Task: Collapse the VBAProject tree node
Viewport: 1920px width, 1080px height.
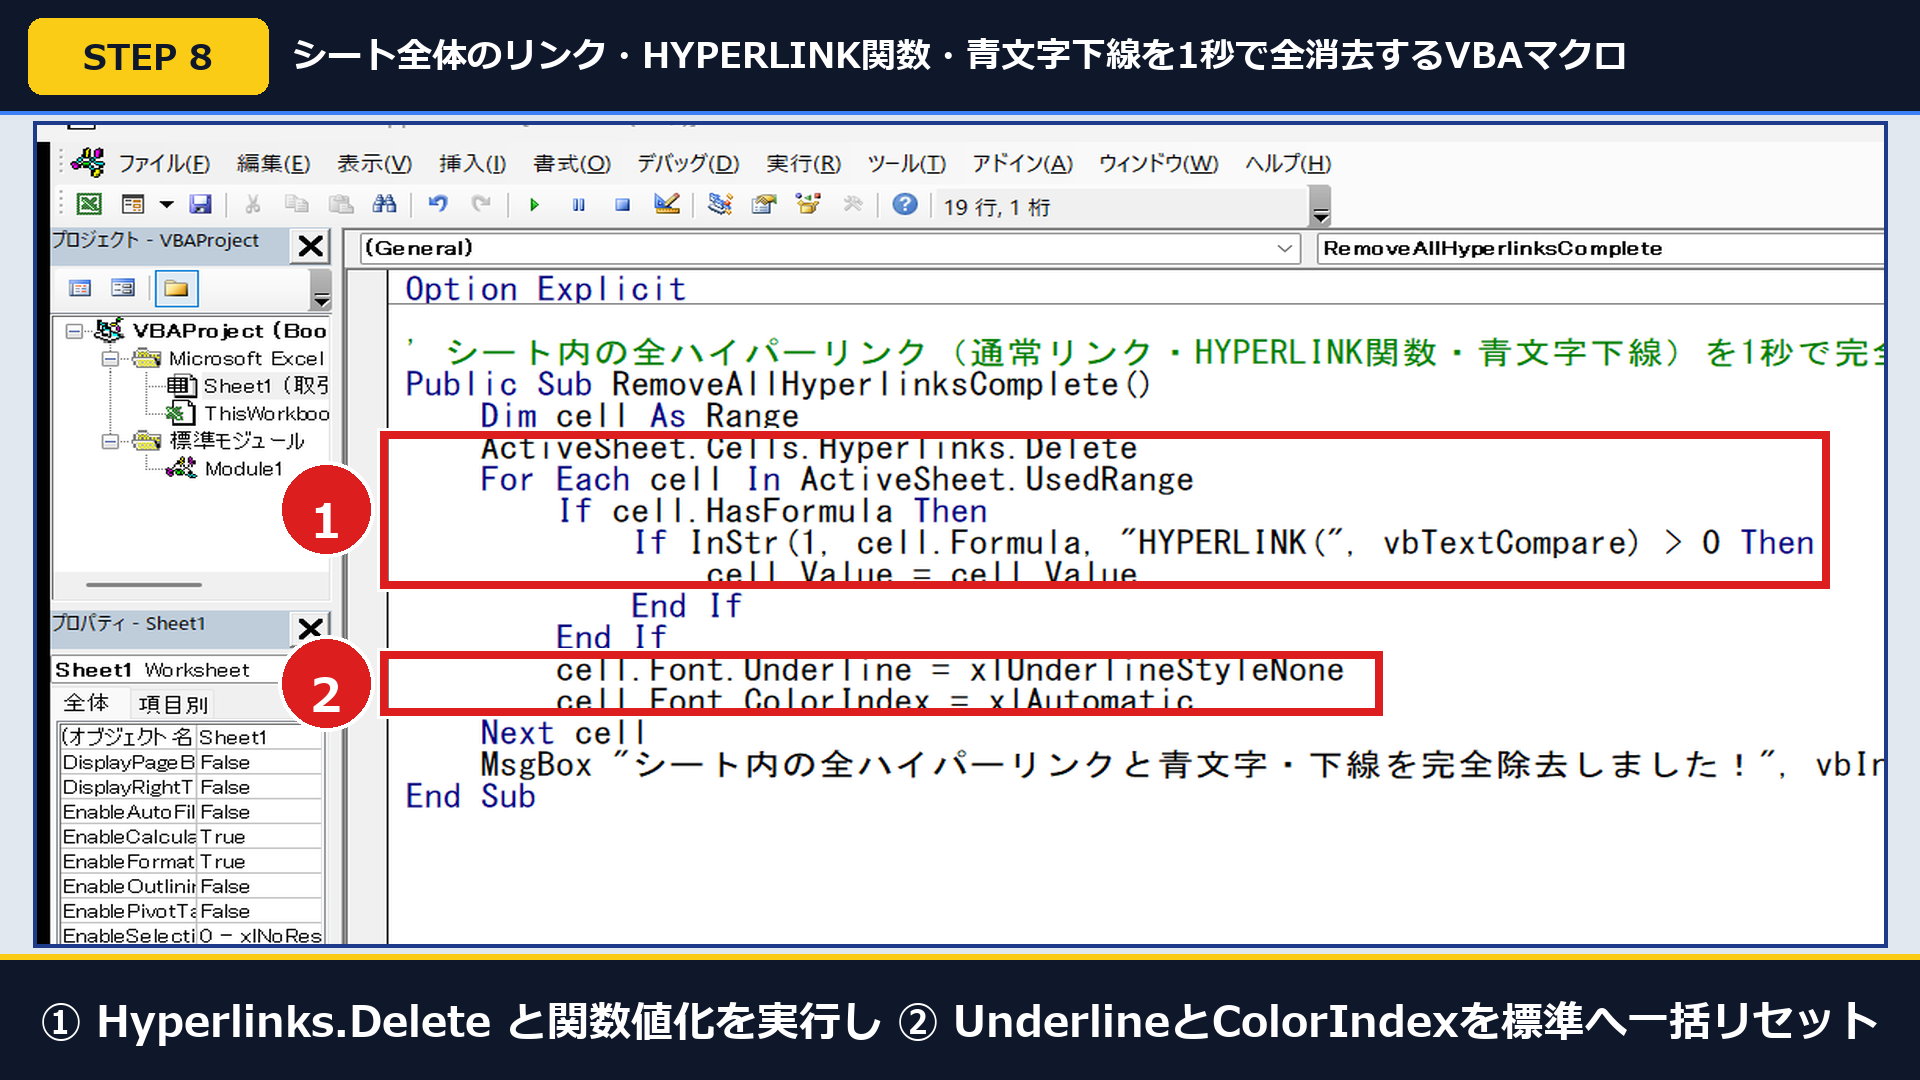Action: coord(74,331)
